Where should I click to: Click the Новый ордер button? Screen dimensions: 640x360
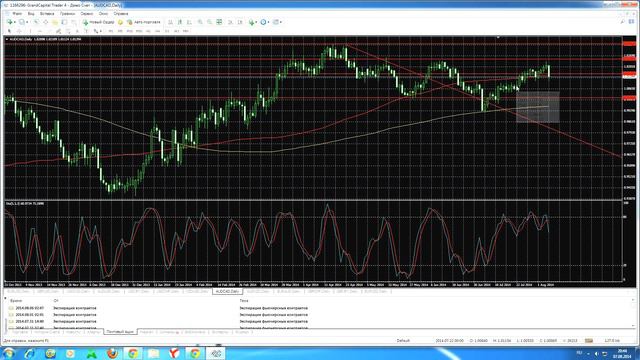(98, 22)
